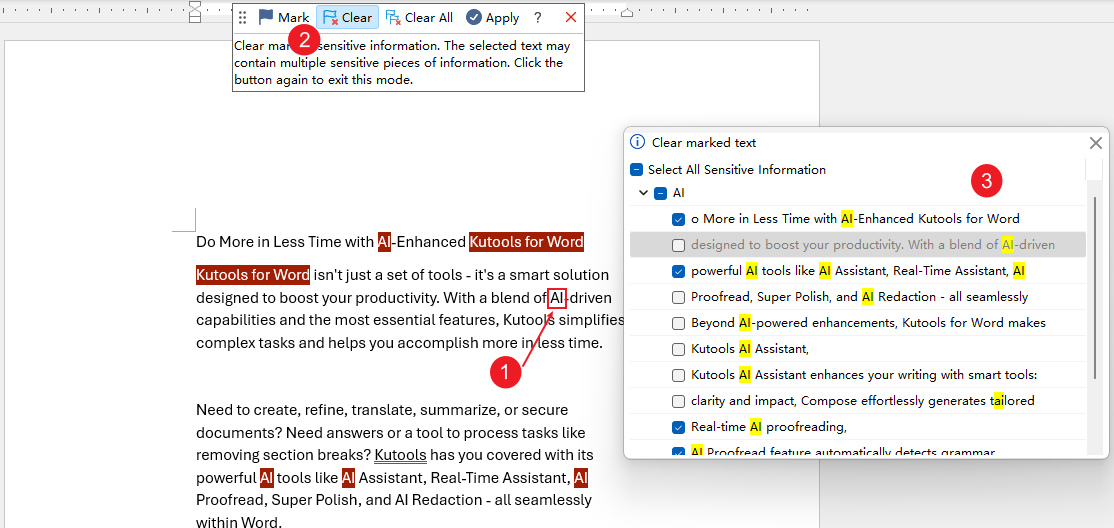Screen dimensions: 1114x528
Task: Uncheck "o More in Less Time with AI-Enhanced" row
Action: click(678, 219)
